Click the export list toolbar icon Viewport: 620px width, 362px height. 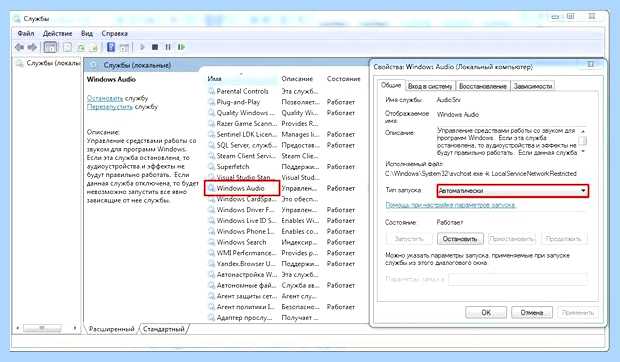pos(94,48)
